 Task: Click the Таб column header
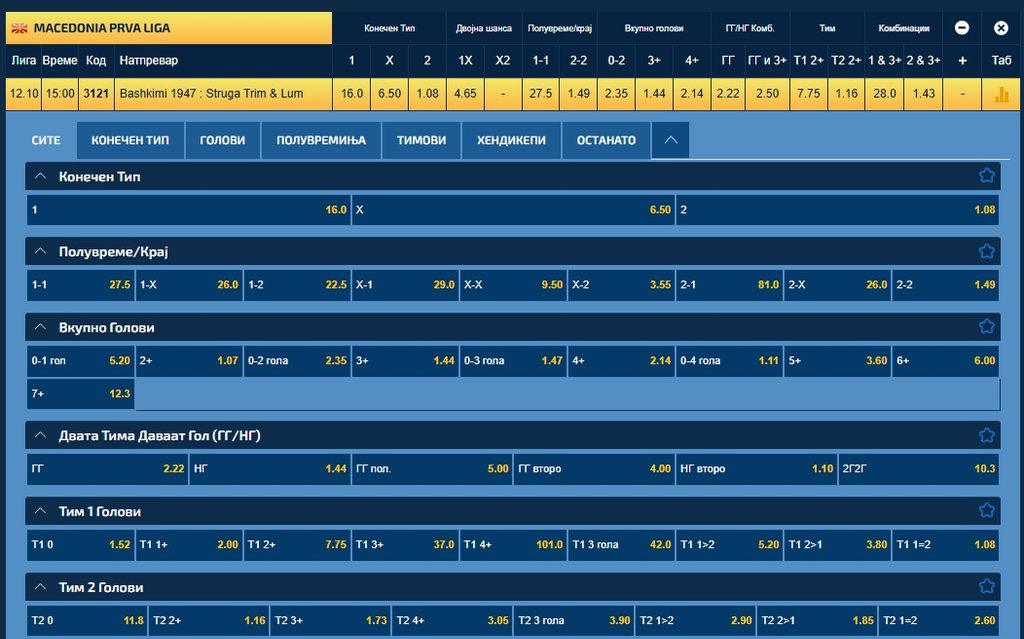(x=1001, y=61)
